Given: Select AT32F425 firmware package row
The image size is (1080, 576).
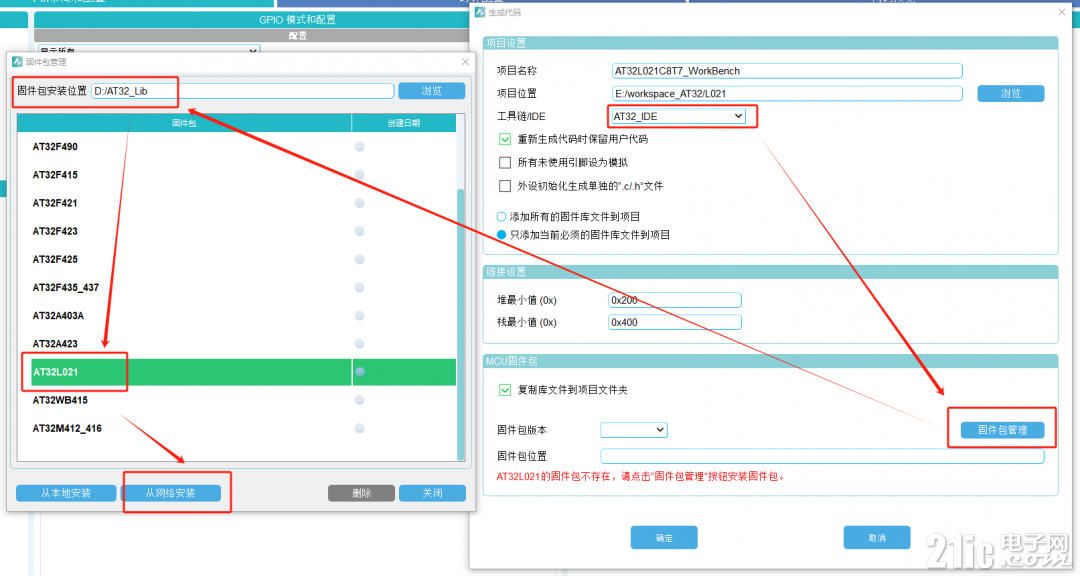Looking at the screenshot, I should point(236,260).
